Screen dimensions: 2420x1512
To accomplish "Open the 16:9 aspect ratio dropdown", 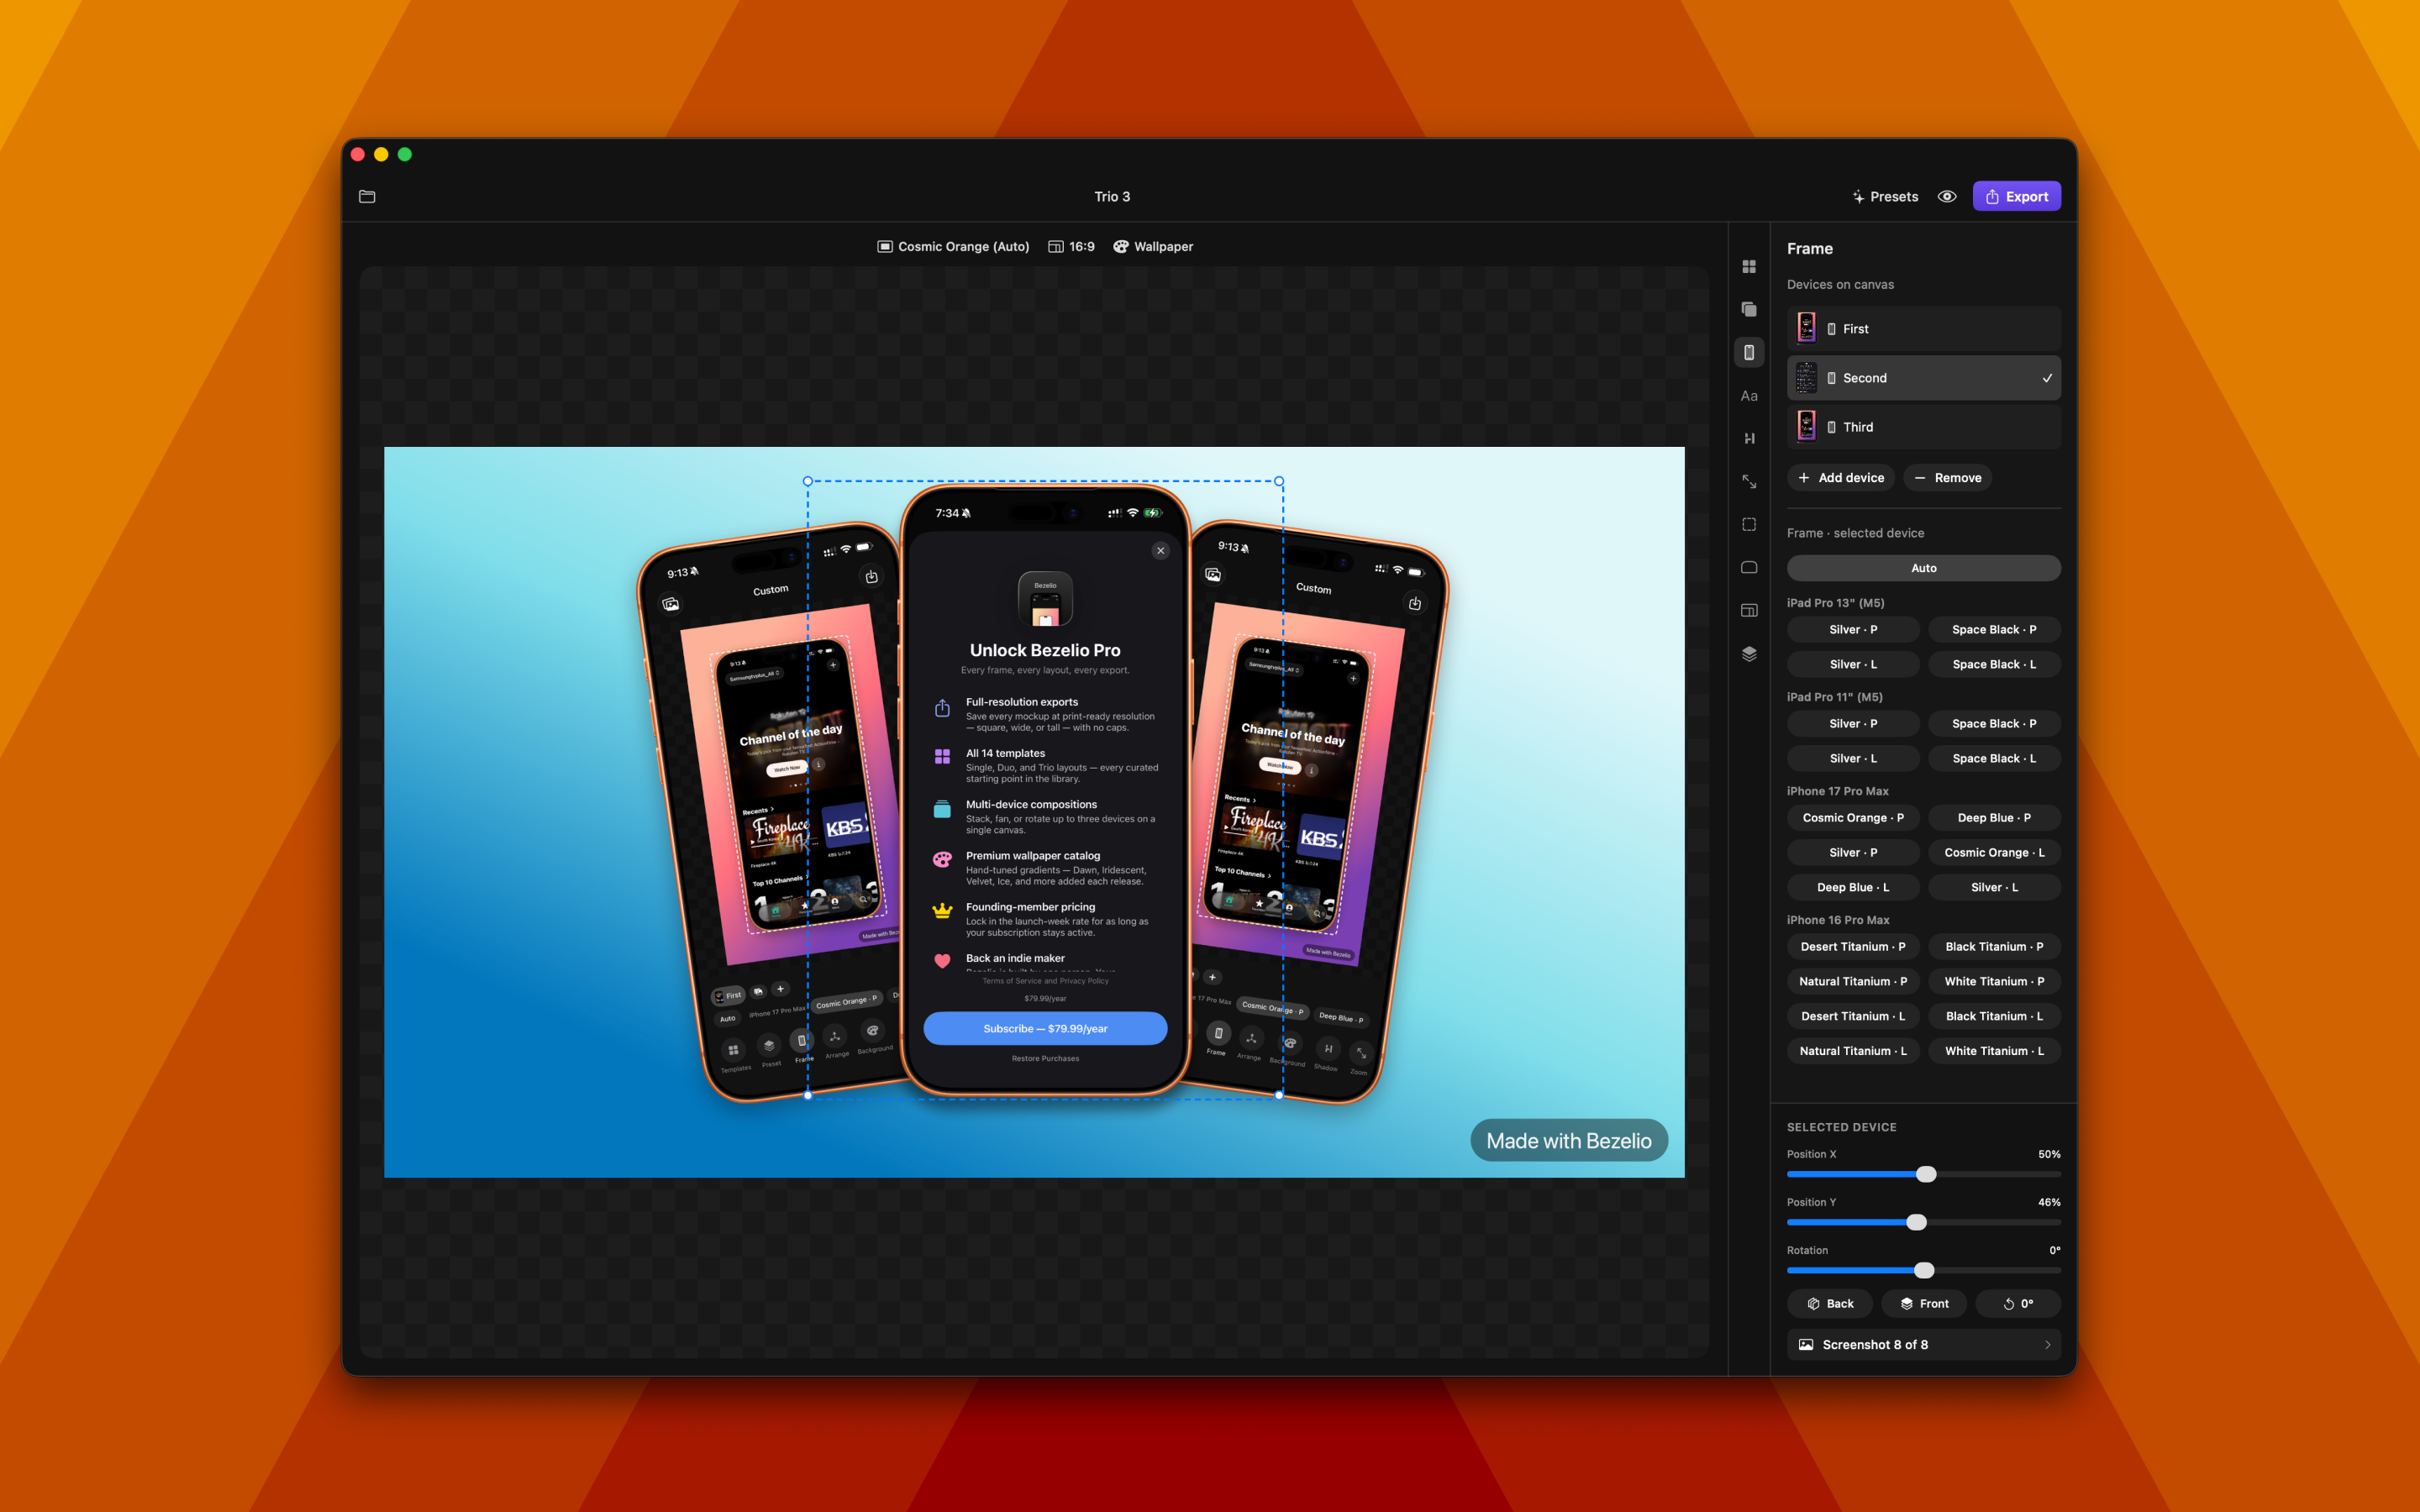I will (1071, 247).
